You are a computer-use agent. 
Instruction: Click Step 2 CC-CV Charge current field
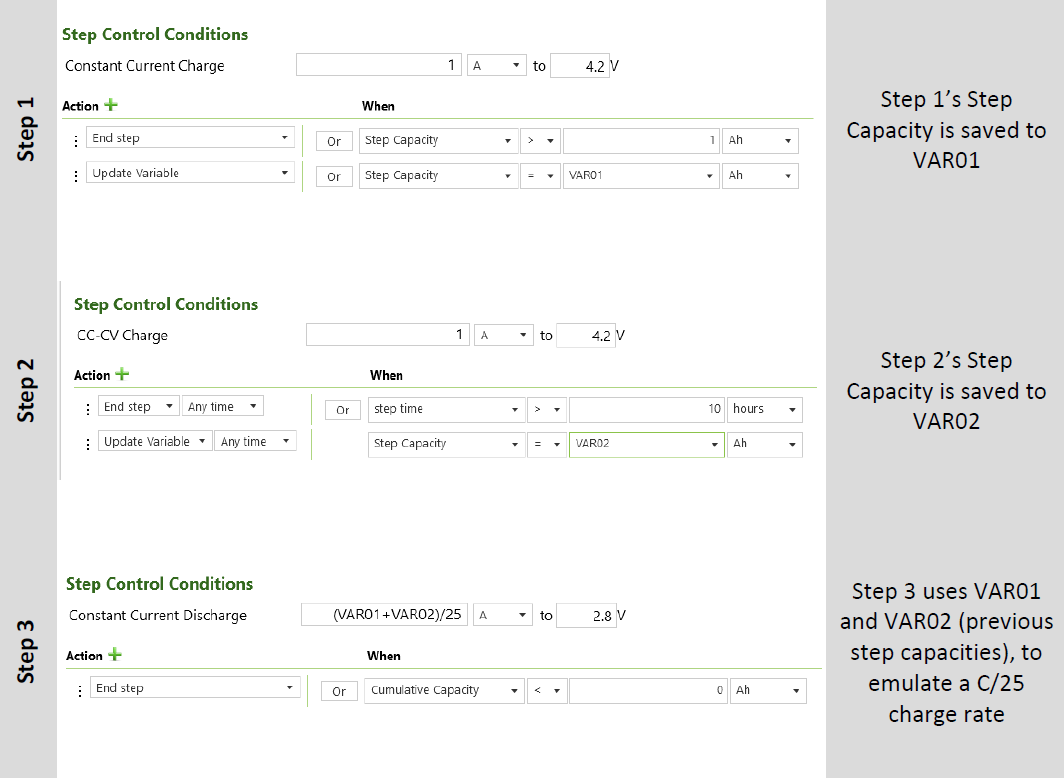(387, 334)
